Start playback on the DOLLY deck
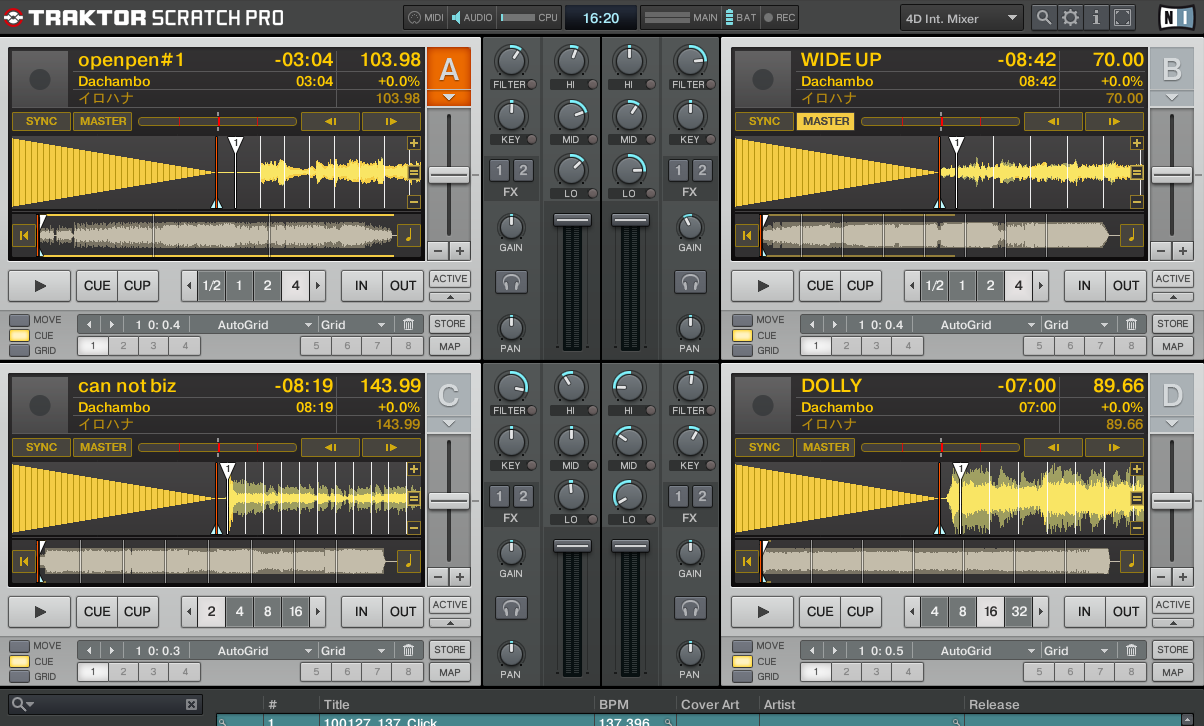This screenshot has width=1204, height=726. (x=763, y=611)
